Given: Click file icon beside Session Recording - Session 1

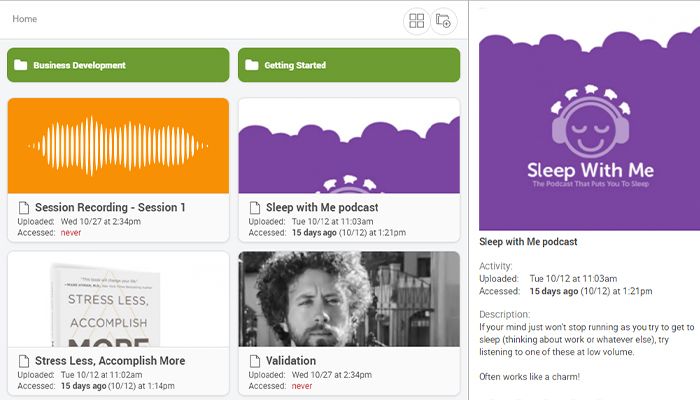Looking at the screenshot, I should click(25, 207).
